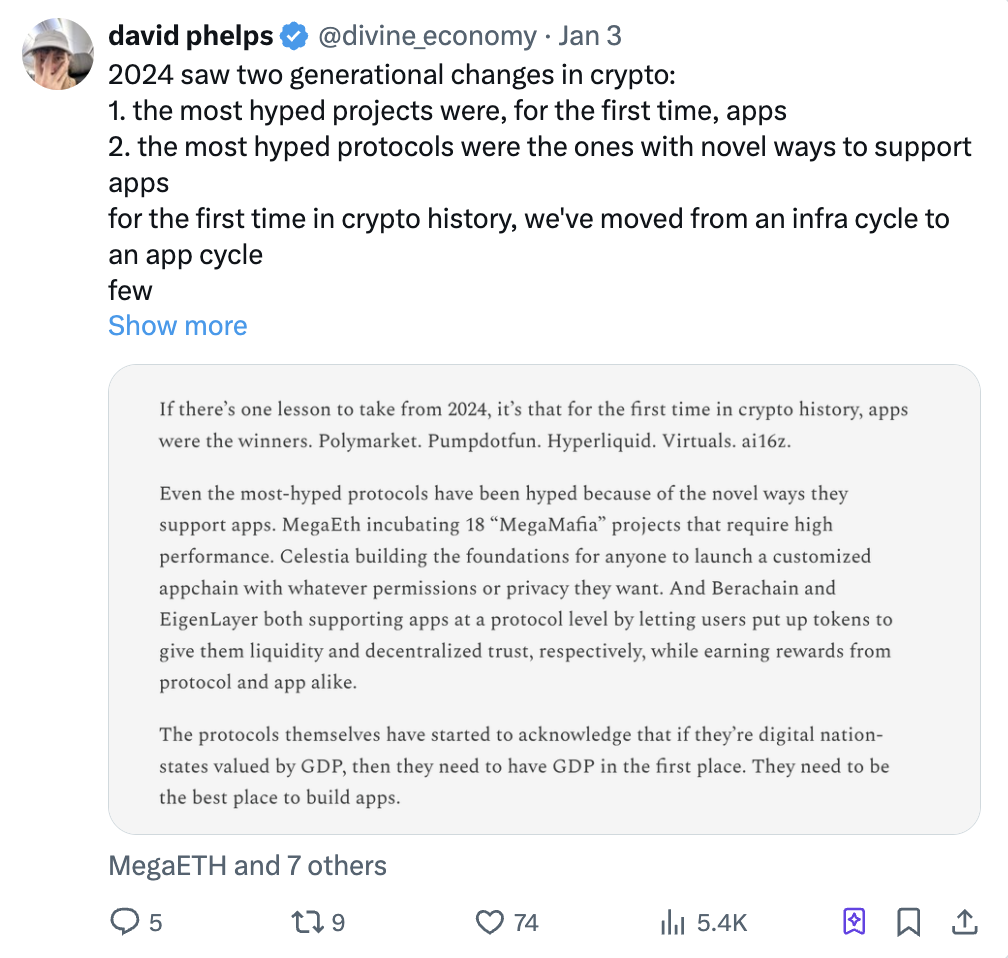Viewport: 1008px width, 958px height.
Task: Click the like count number 74
Action: click(526, 922)
